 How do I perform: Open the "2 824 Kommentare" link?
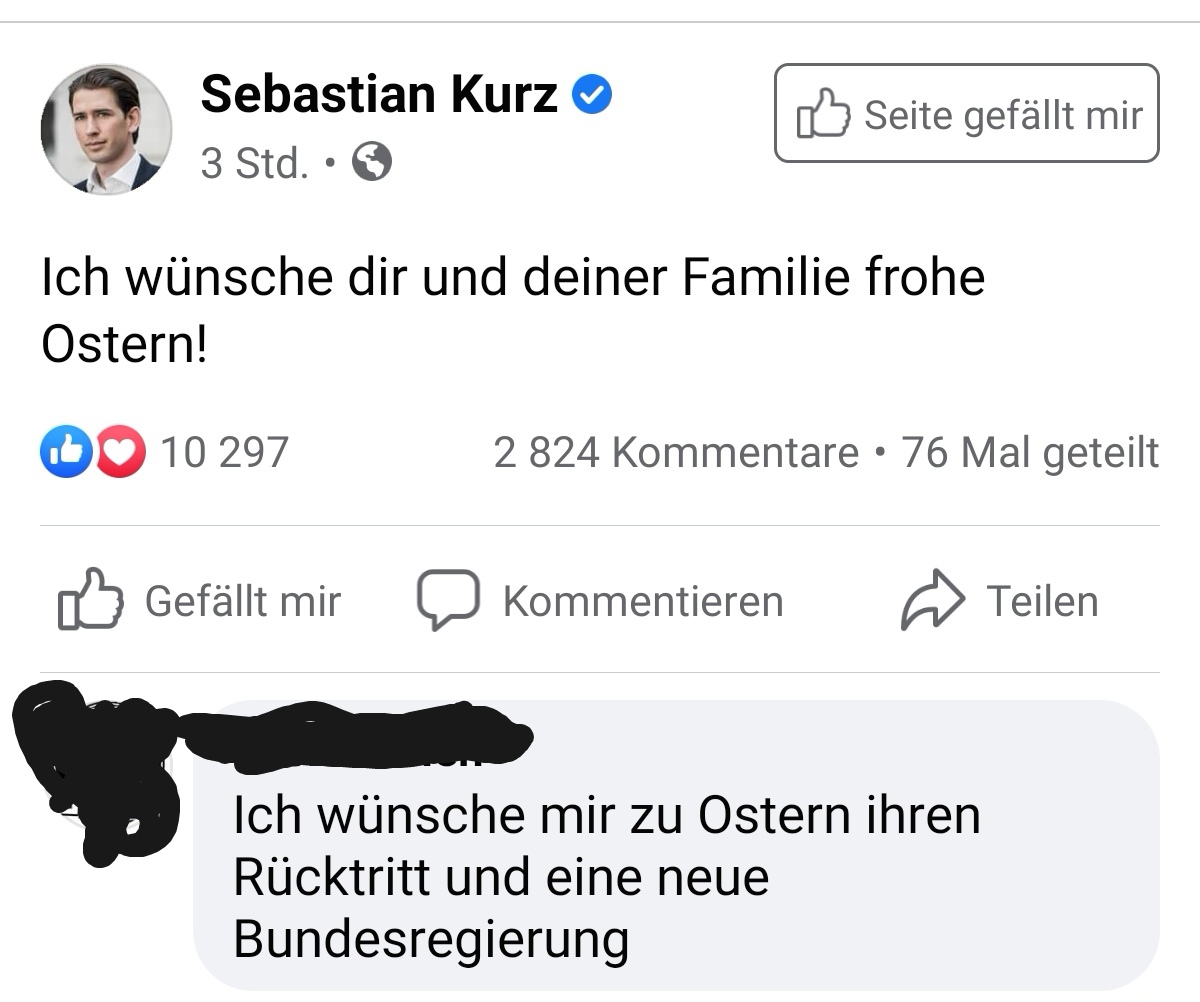pos(676,453)
